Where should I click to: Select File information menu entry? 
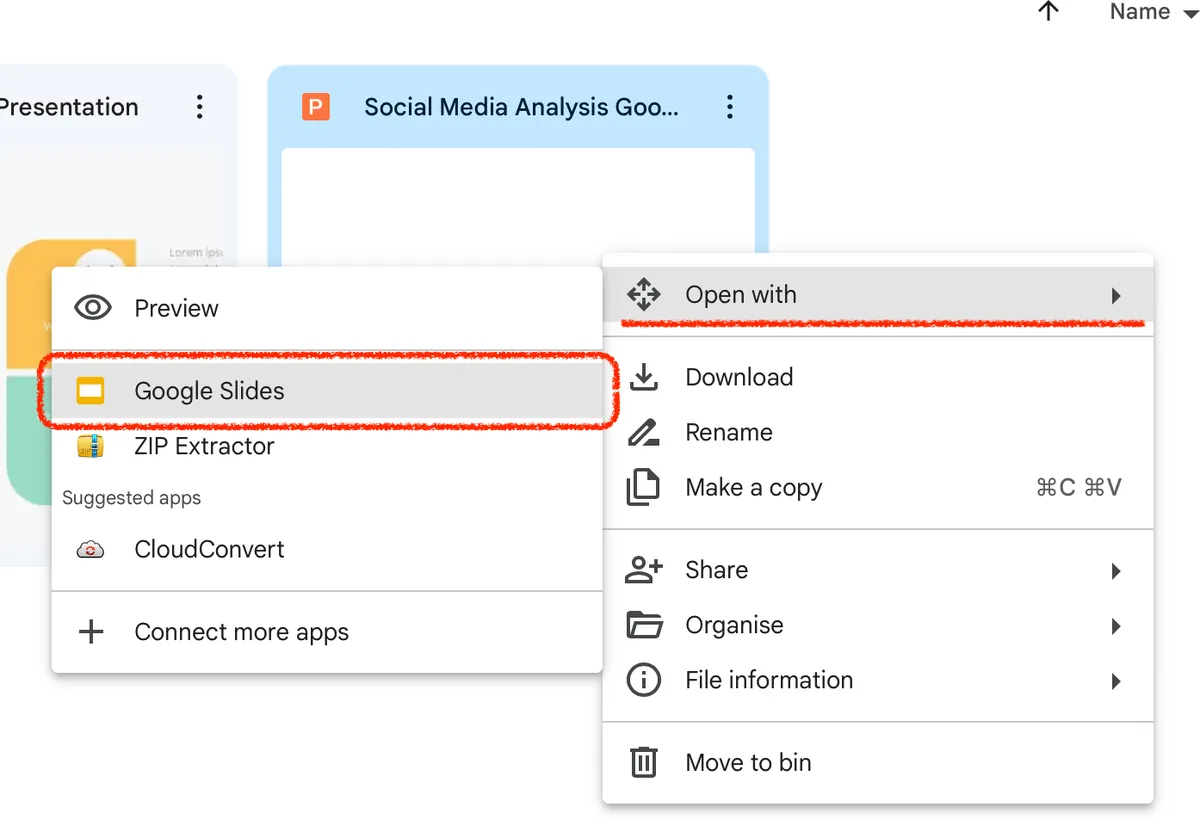click(878, 680)
